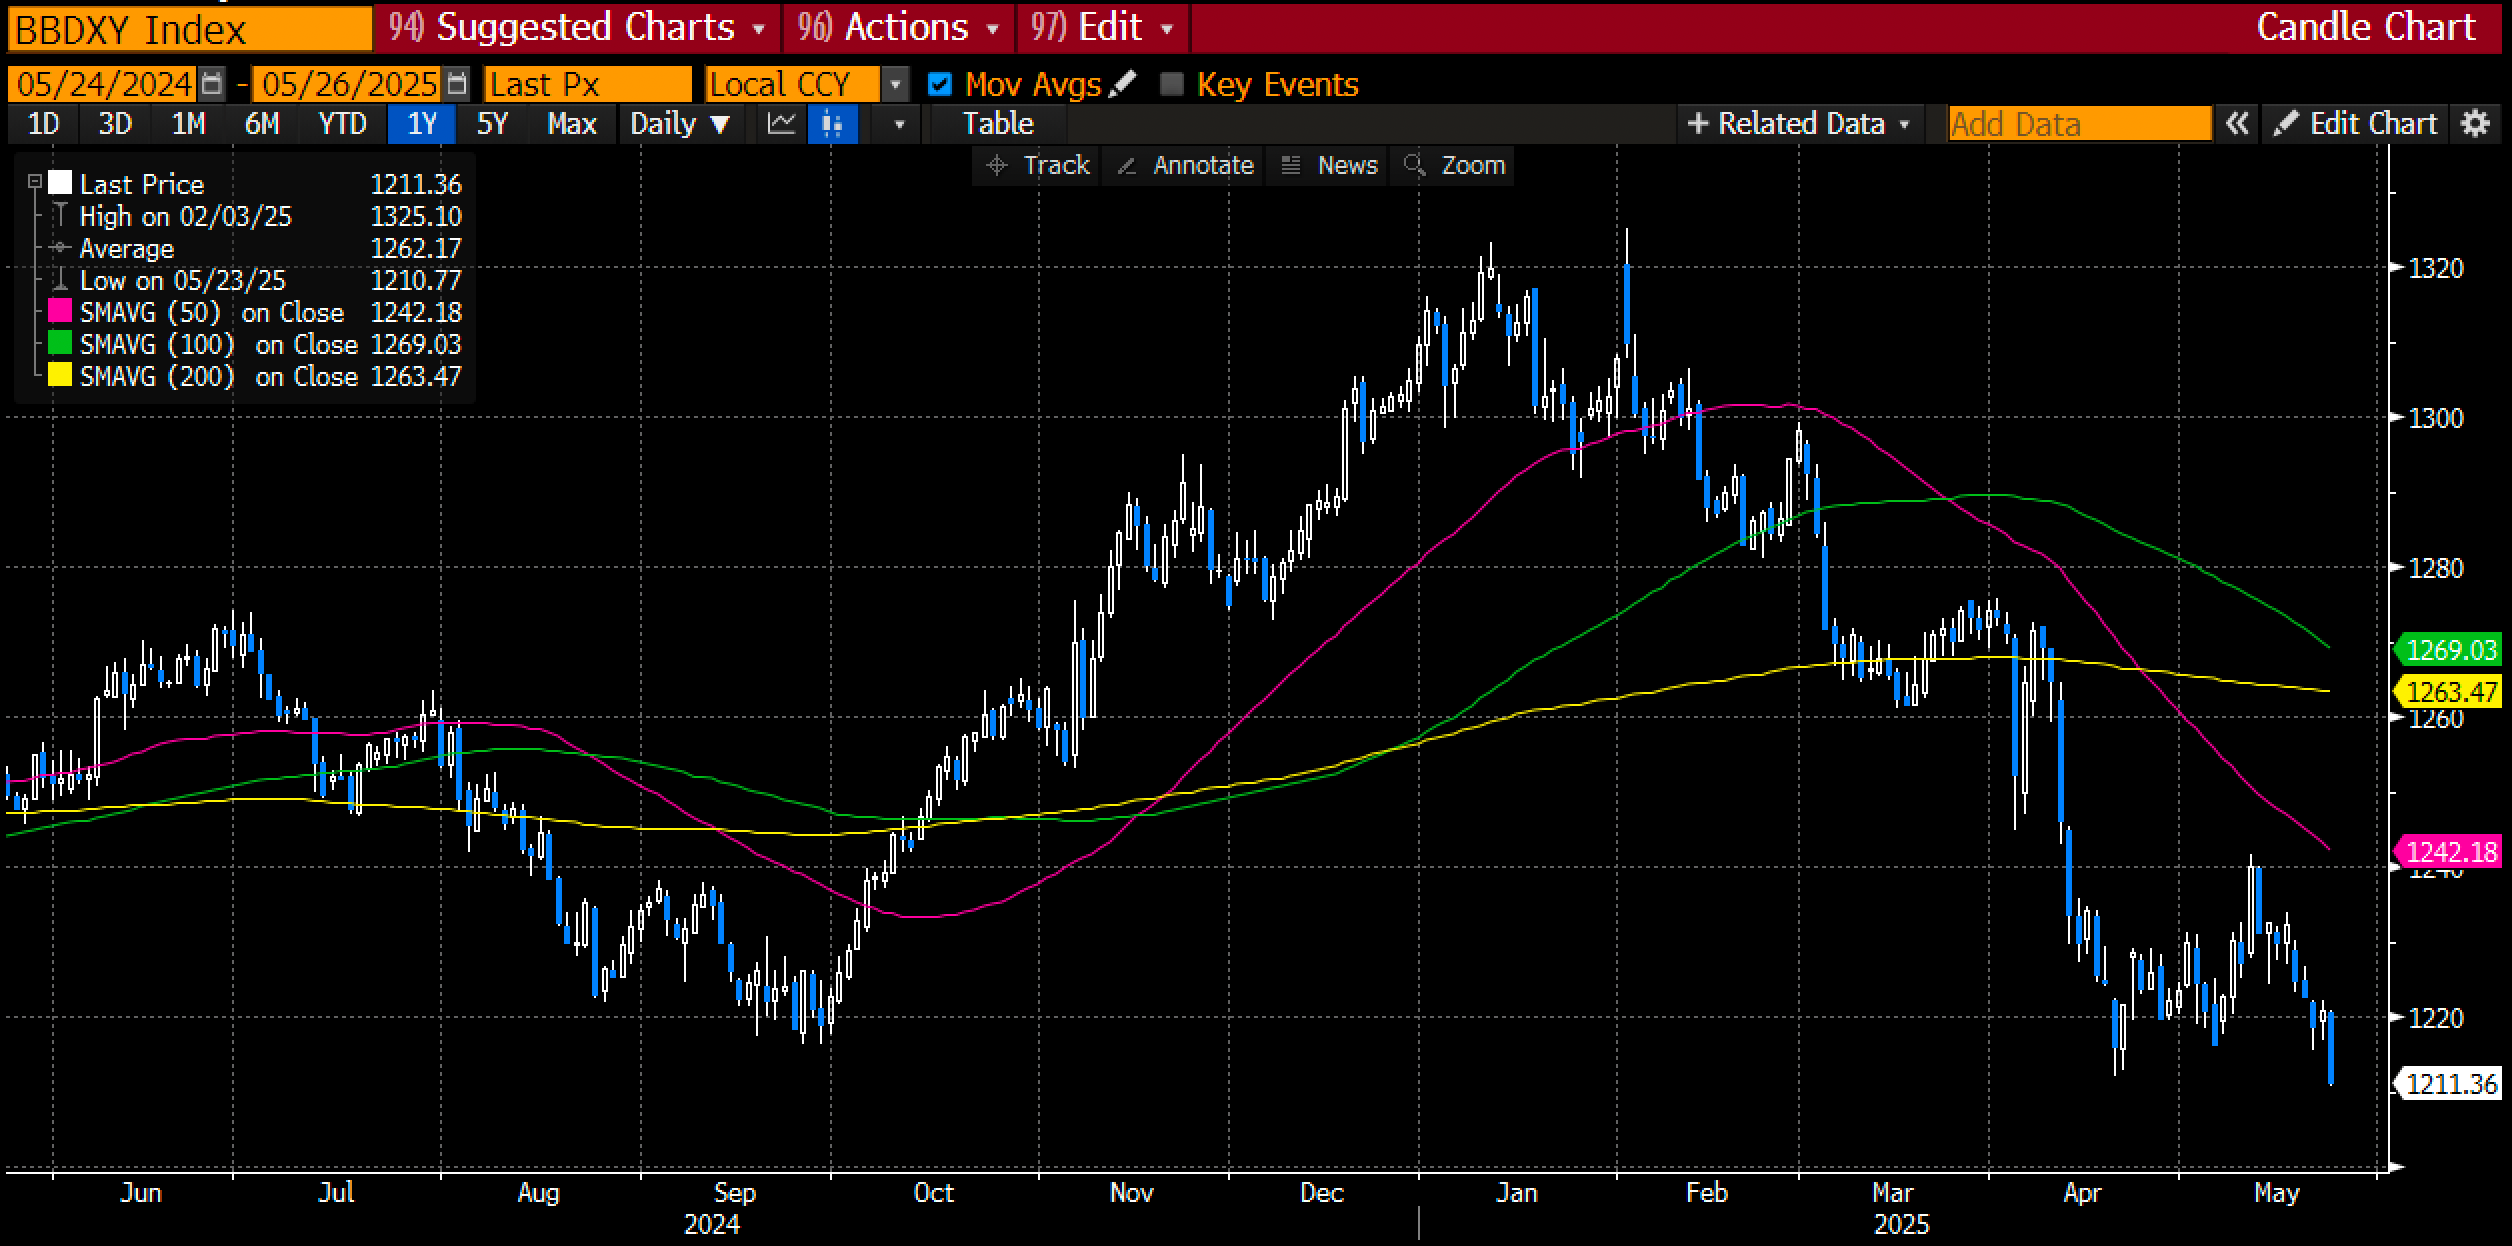The width and height of the screenshot is (2512, 1246).
Task: Open the Local CCY currency dropdown
Action: (x=895, y=84)
